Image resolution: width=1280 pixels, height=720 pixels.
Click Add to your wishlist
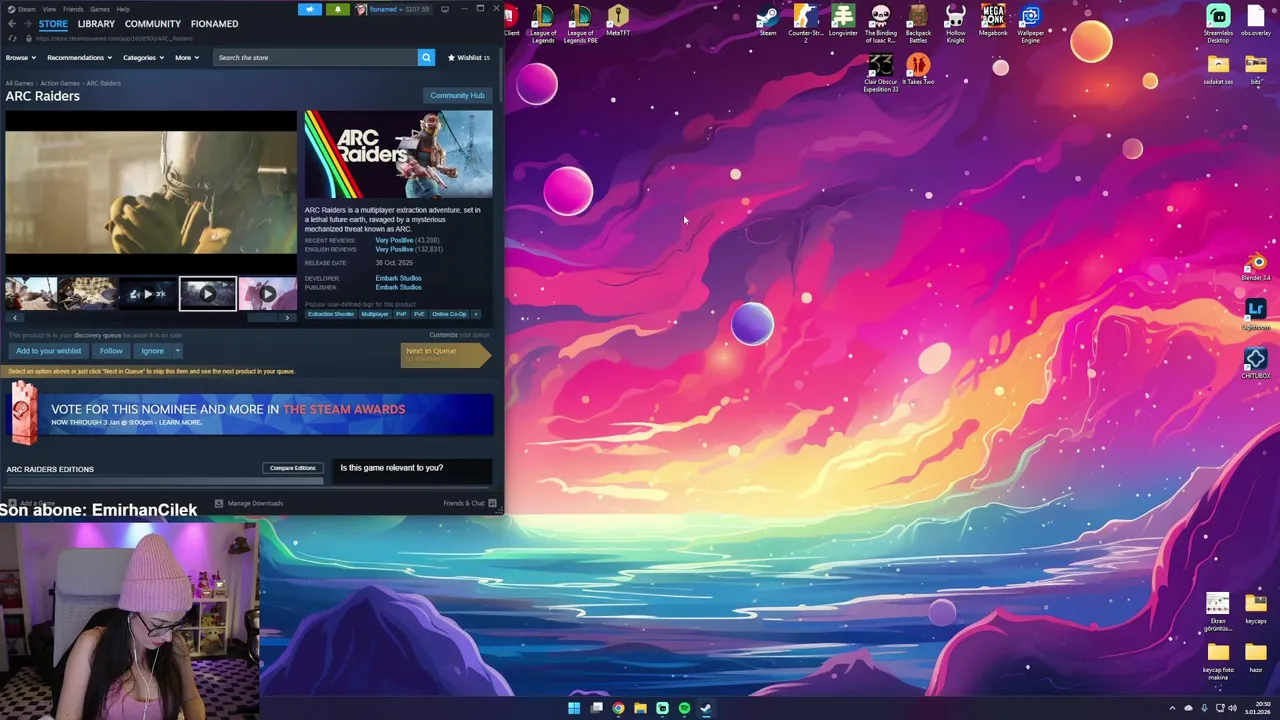[49, 351]
